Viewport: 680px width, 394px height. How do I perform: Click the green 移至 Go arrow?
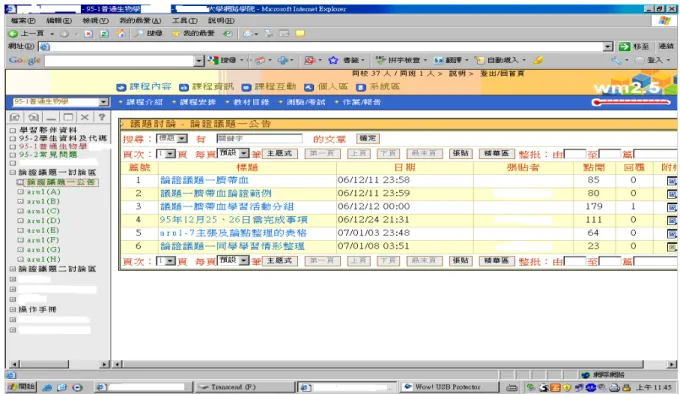pos(634,46)
